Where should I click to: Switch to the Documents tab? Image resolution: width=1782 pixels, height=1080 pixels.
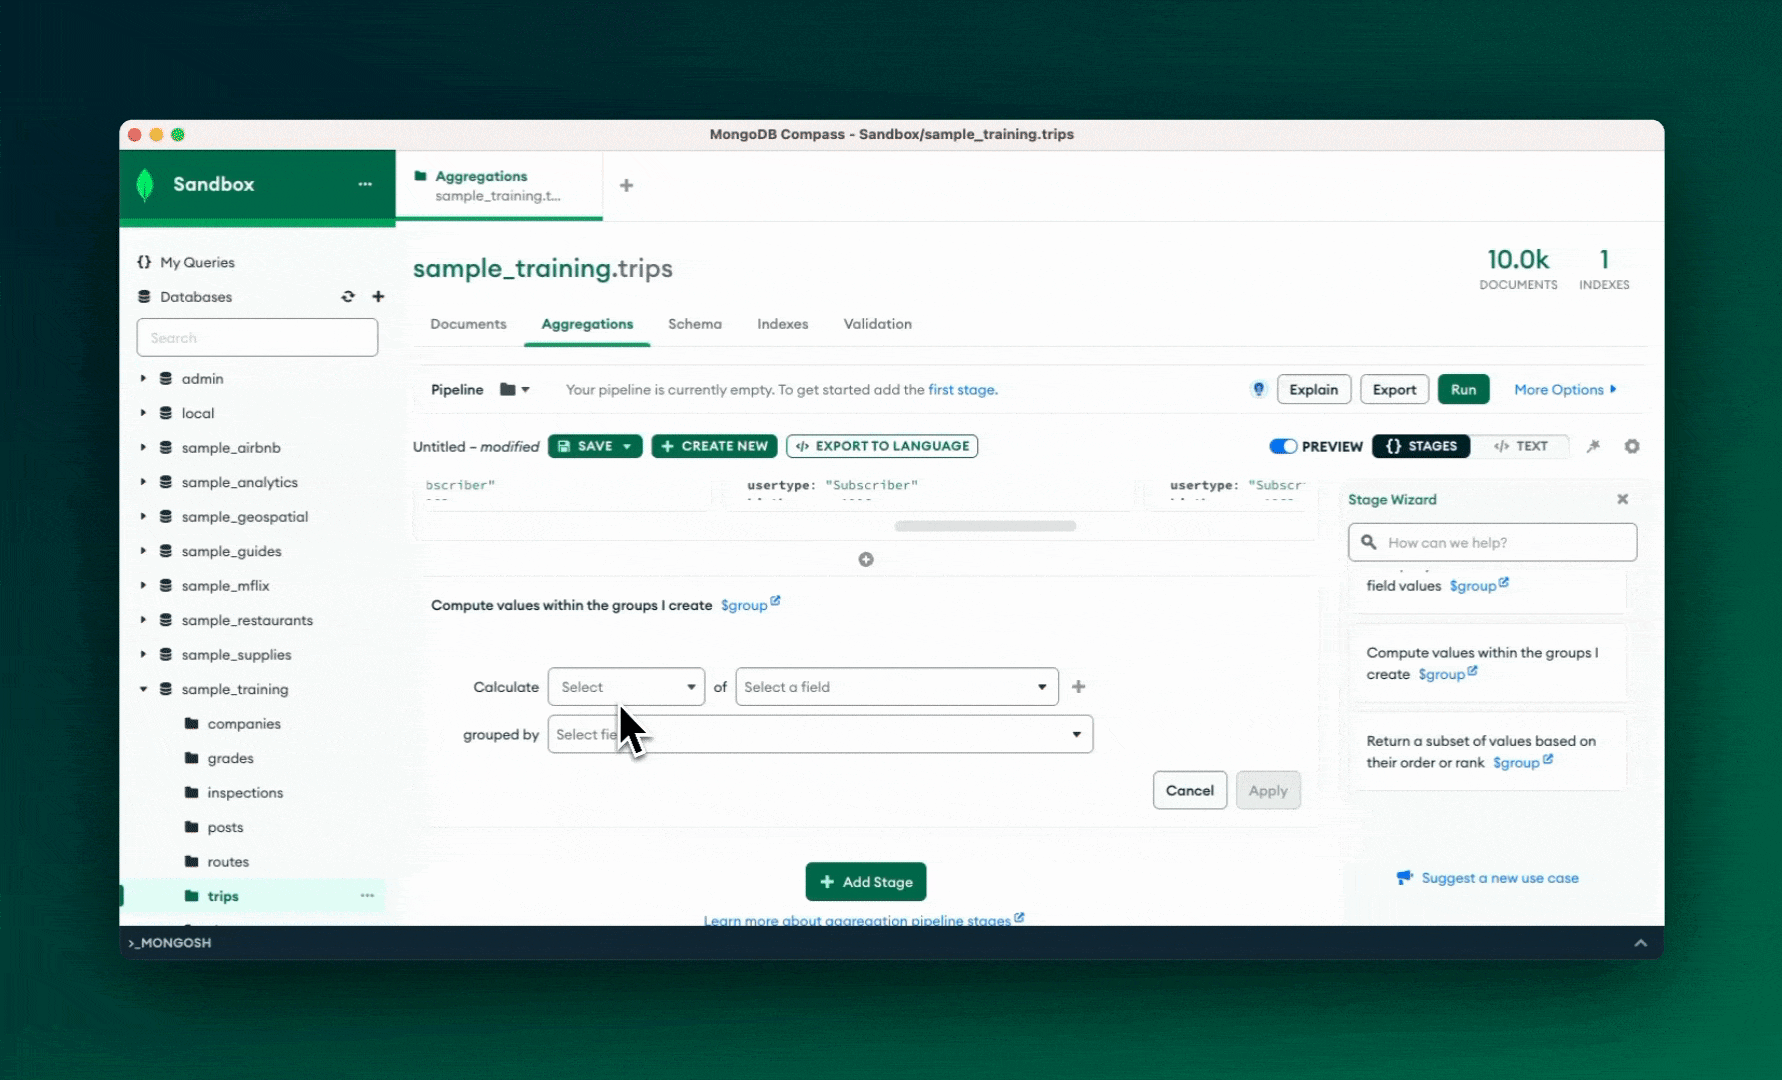point(468,324)
